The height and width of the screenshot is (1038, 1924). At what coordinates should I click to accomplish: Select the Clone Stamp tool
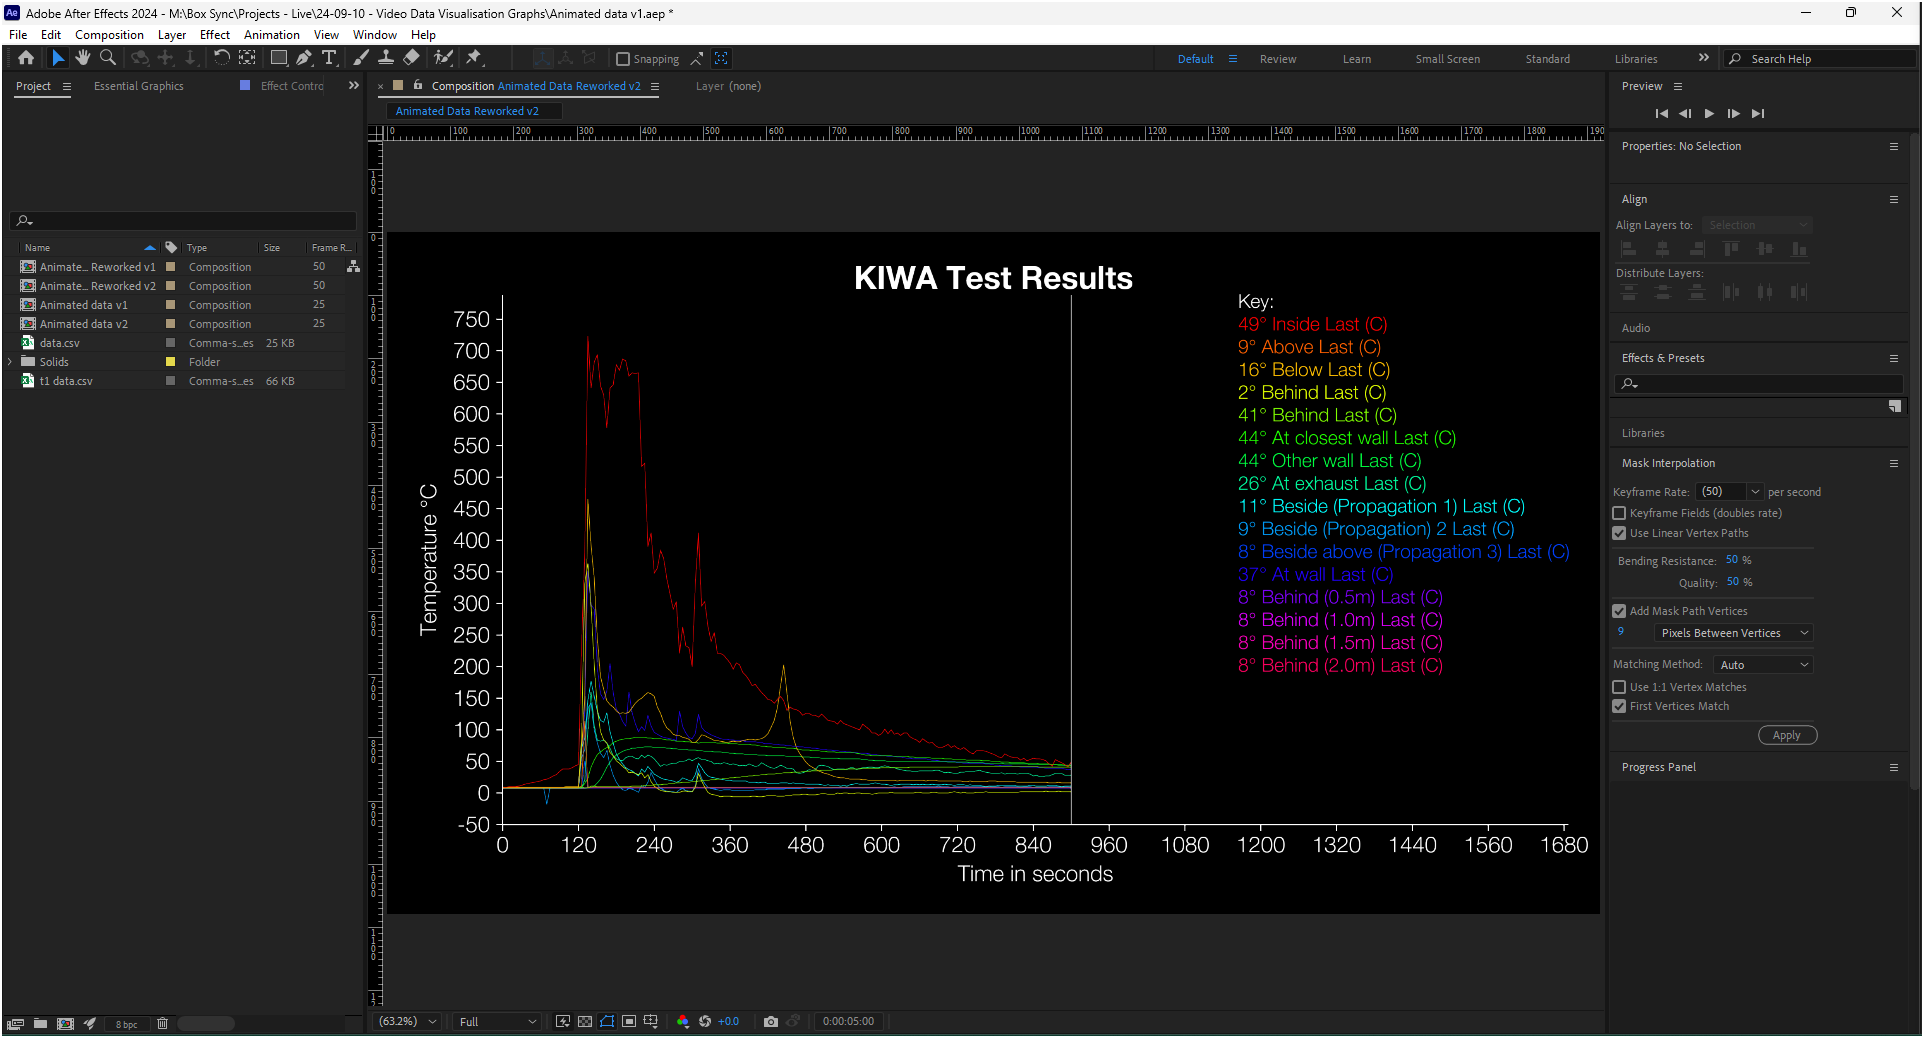(x=386, y=58)
